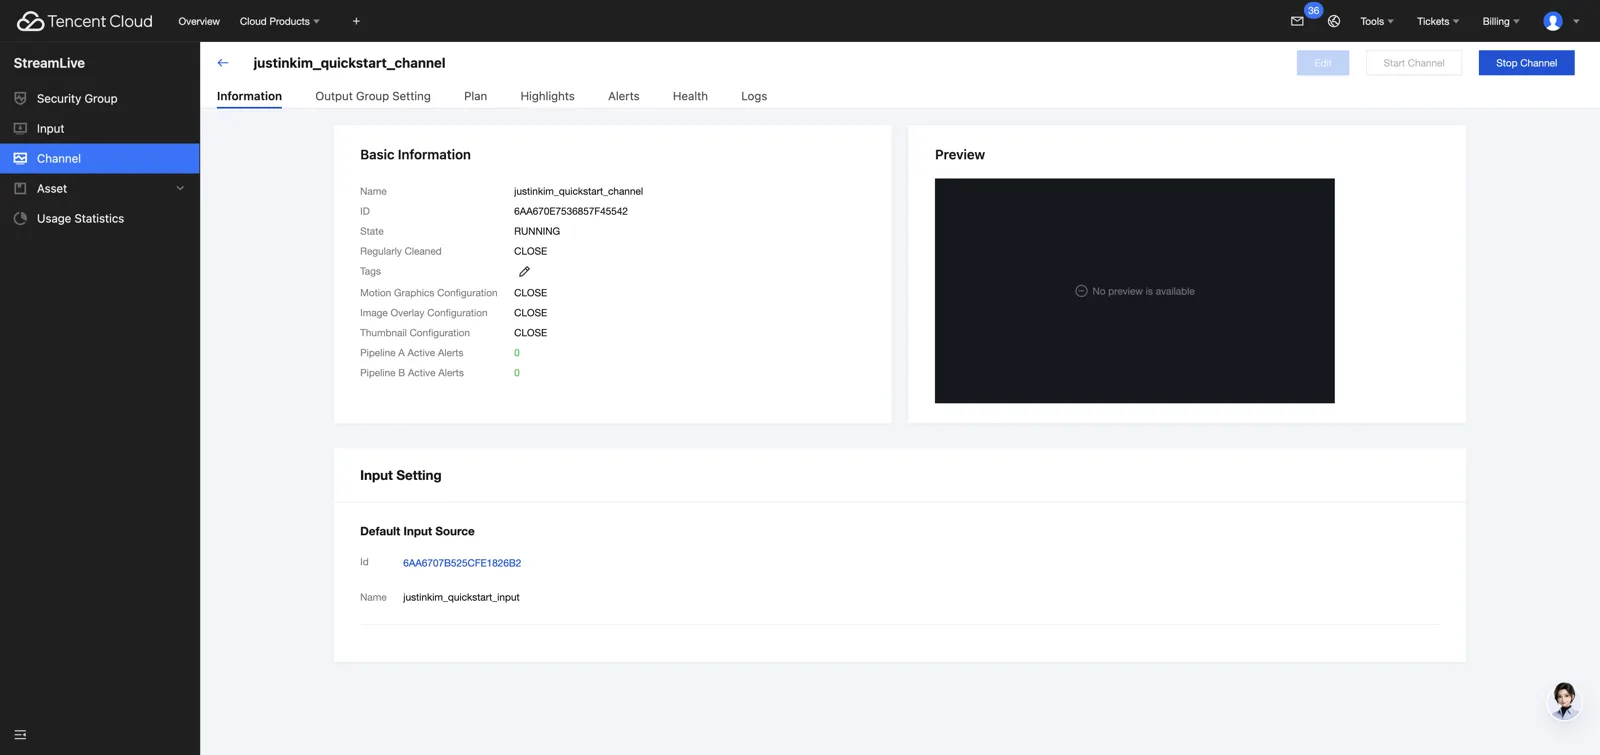Open the customer support assistant avatar

tap(1564, 700)
